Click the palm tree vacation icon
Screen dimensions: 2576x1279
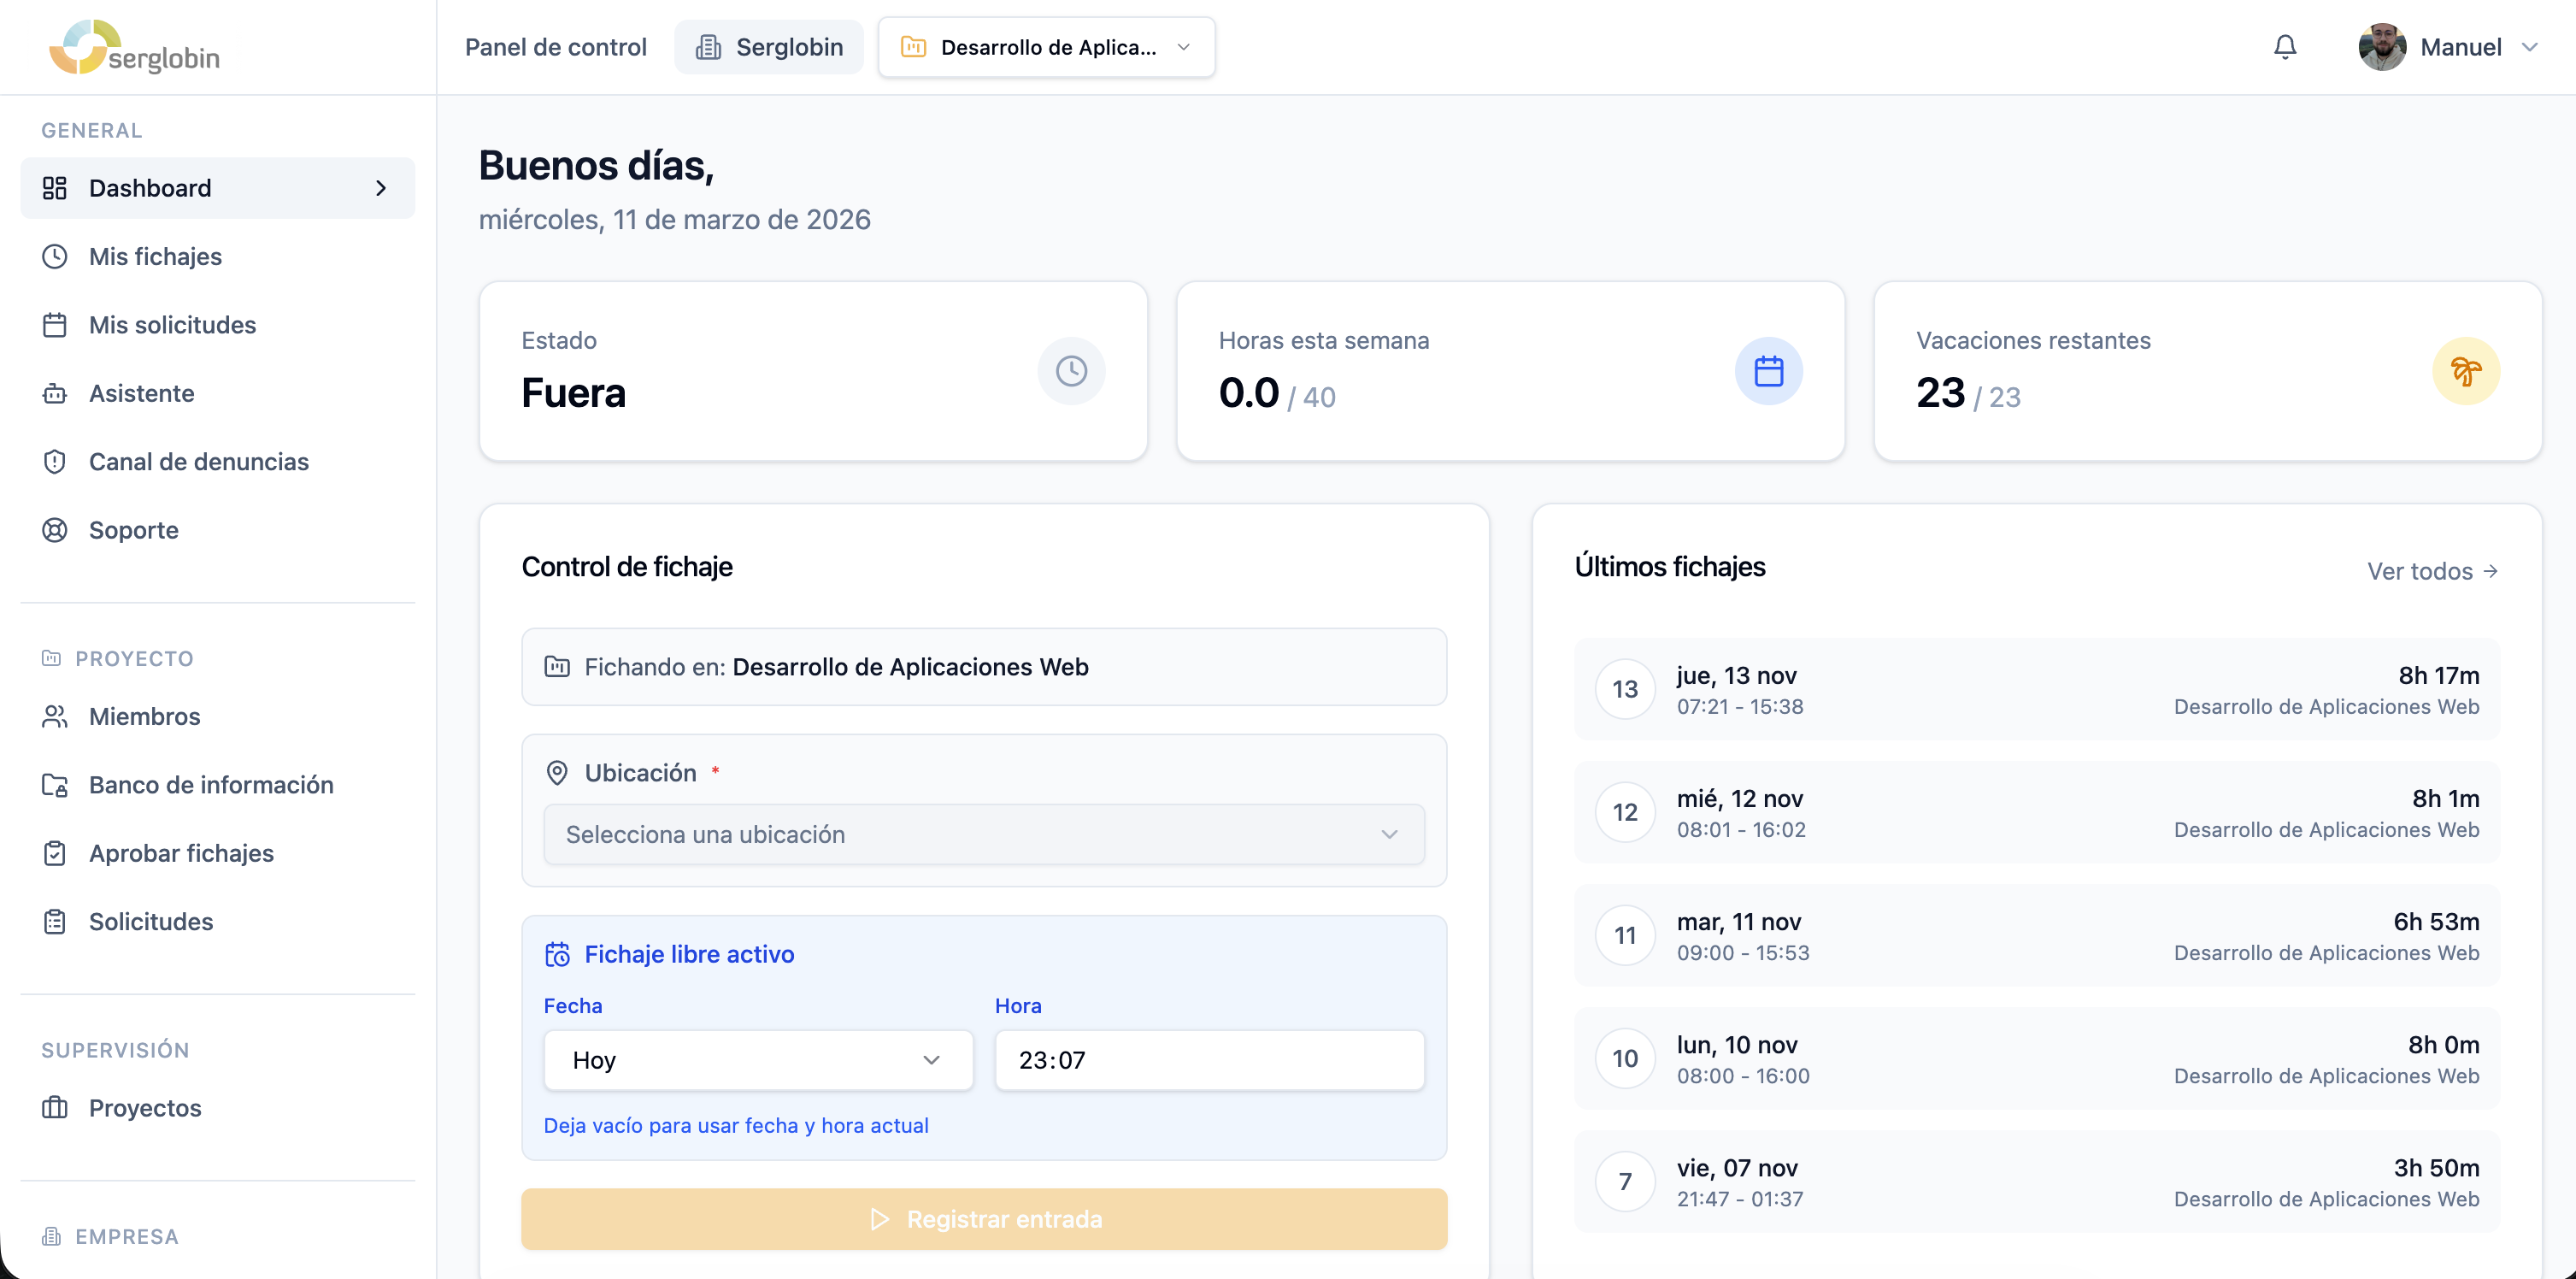click(x=2466, y=371)
